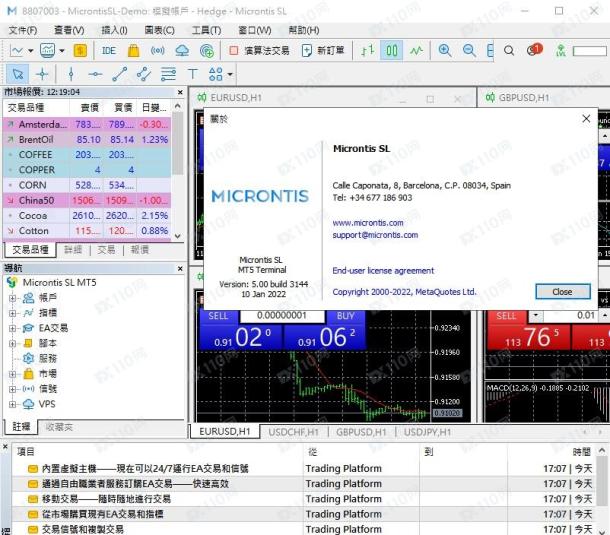Open the 插入(I) menu

(114, 30)
